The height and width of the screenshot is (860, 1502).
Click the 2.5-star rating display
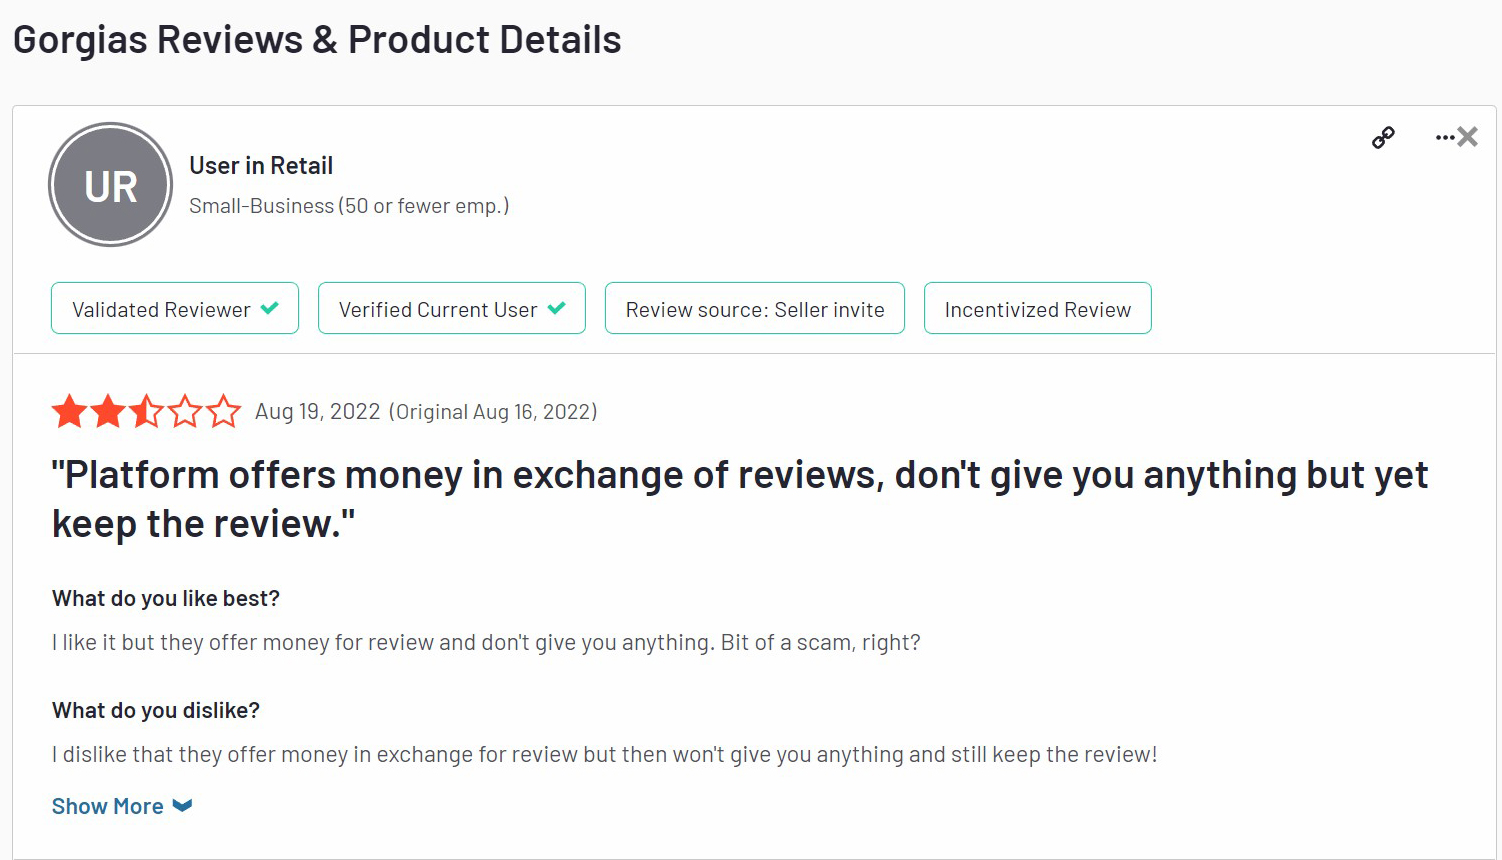[x=146, y=411]
